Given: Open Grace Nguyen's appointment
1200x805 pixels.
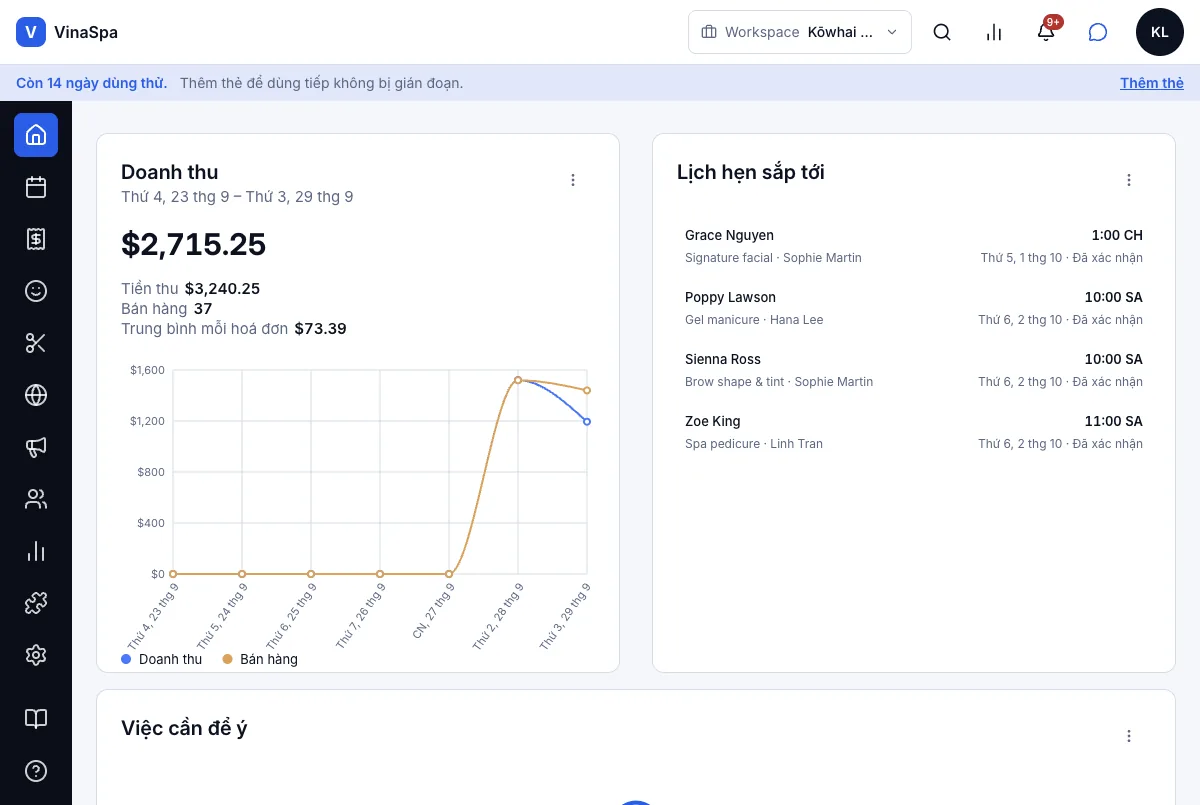Looking at the screenshot, I should pyautogui.click(x=914, y=246).
